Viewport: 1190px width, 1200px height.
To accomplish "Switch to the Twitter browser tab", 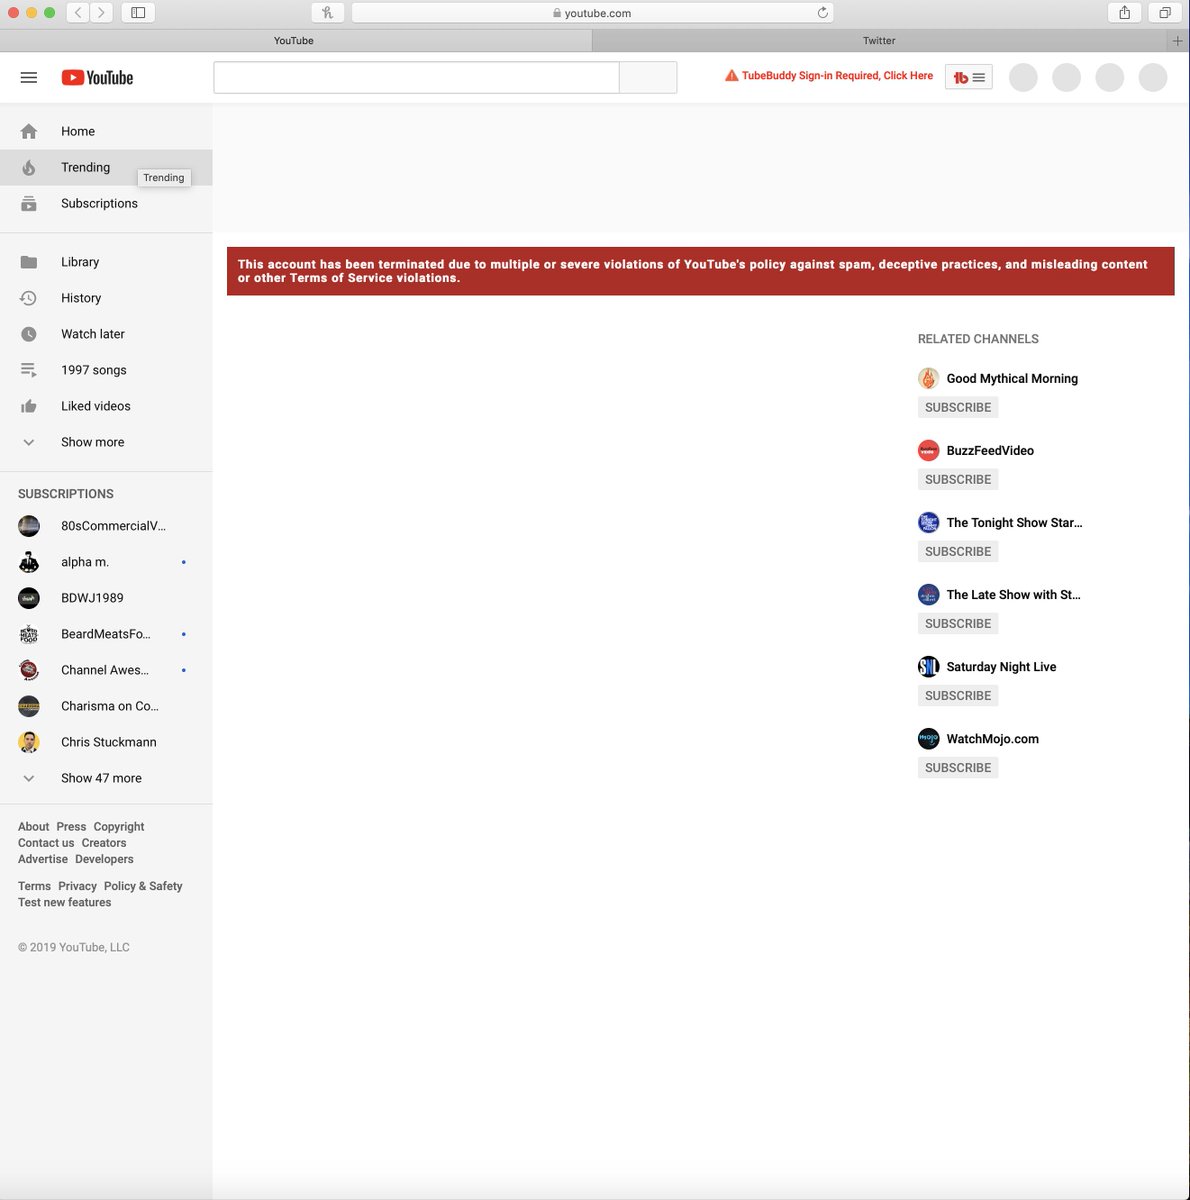I will pyautogui.click(x=879, y=41).
